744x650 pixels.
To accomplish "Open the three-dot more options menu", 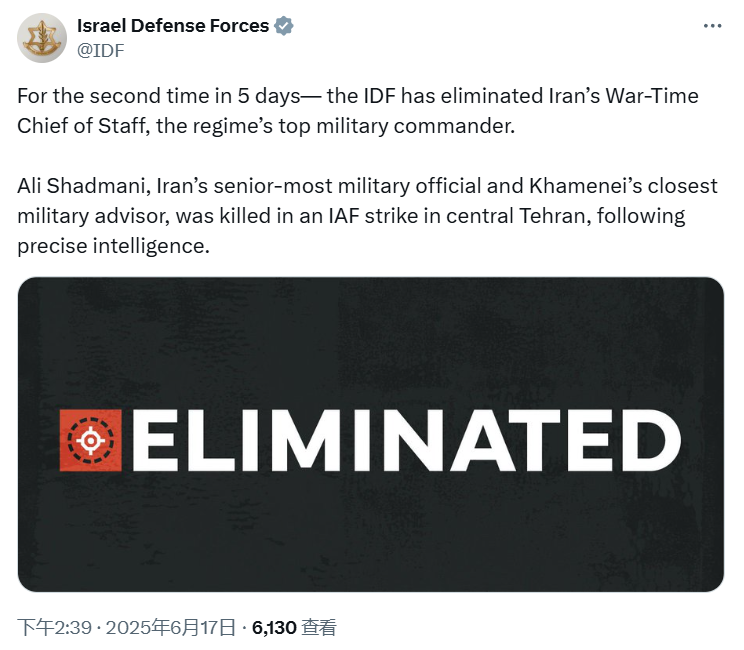I will coord(712,27).
